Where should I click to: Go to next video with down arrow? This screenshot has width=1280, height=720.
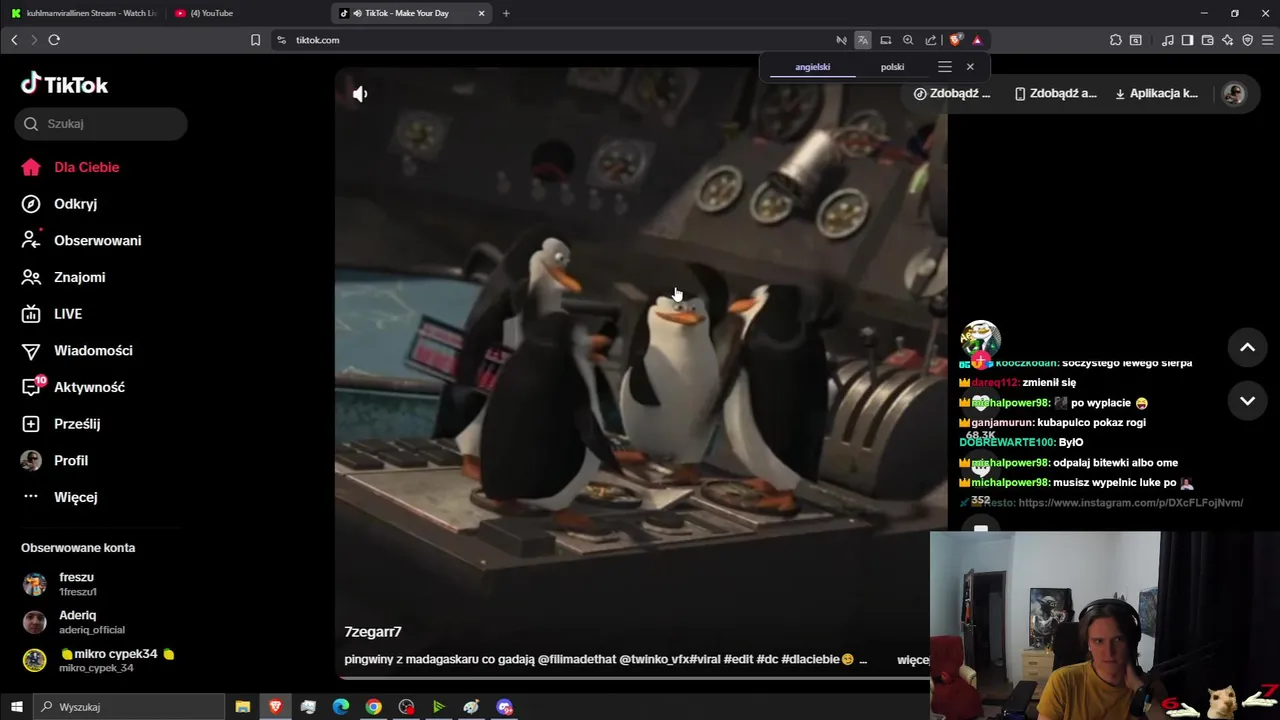tap(1247, 400)
